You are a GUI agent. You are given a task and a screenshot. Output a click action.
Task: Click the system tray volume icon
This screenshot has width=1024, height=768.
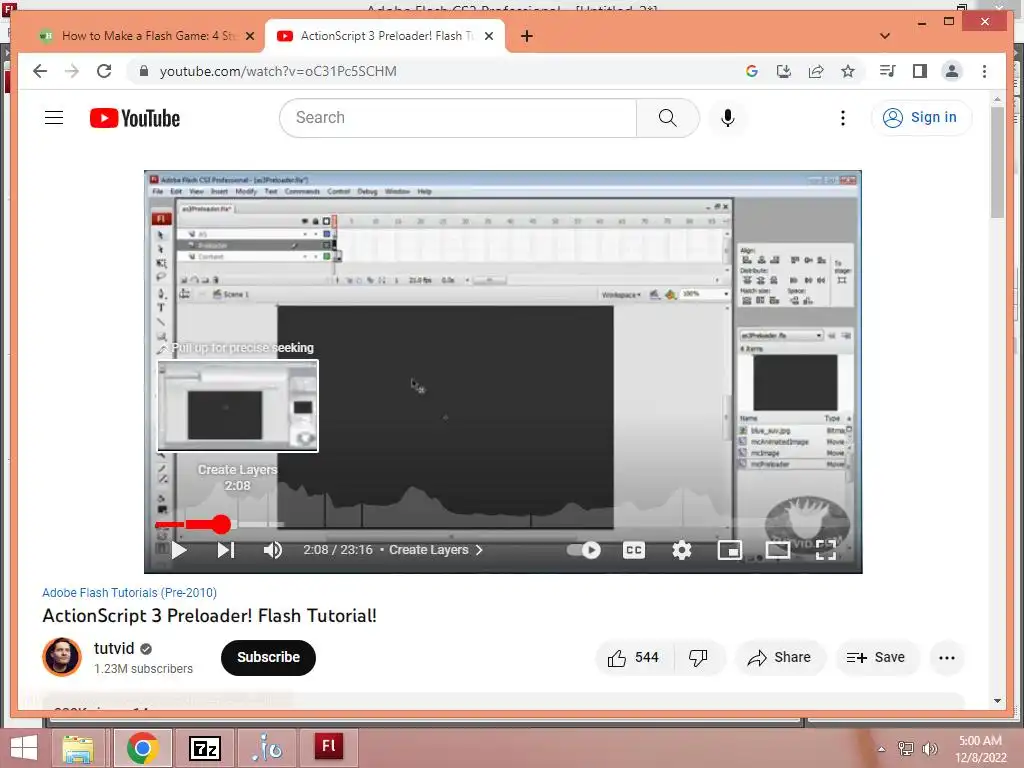pos(929,749)
